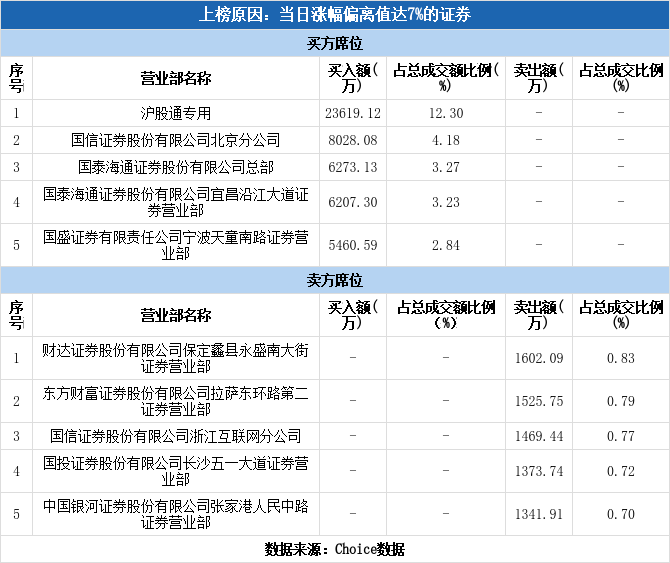Select 国盛证券宁波天童南路证券营业部 row name
This screenshot has width=670, height=563.
pos(176,245)
